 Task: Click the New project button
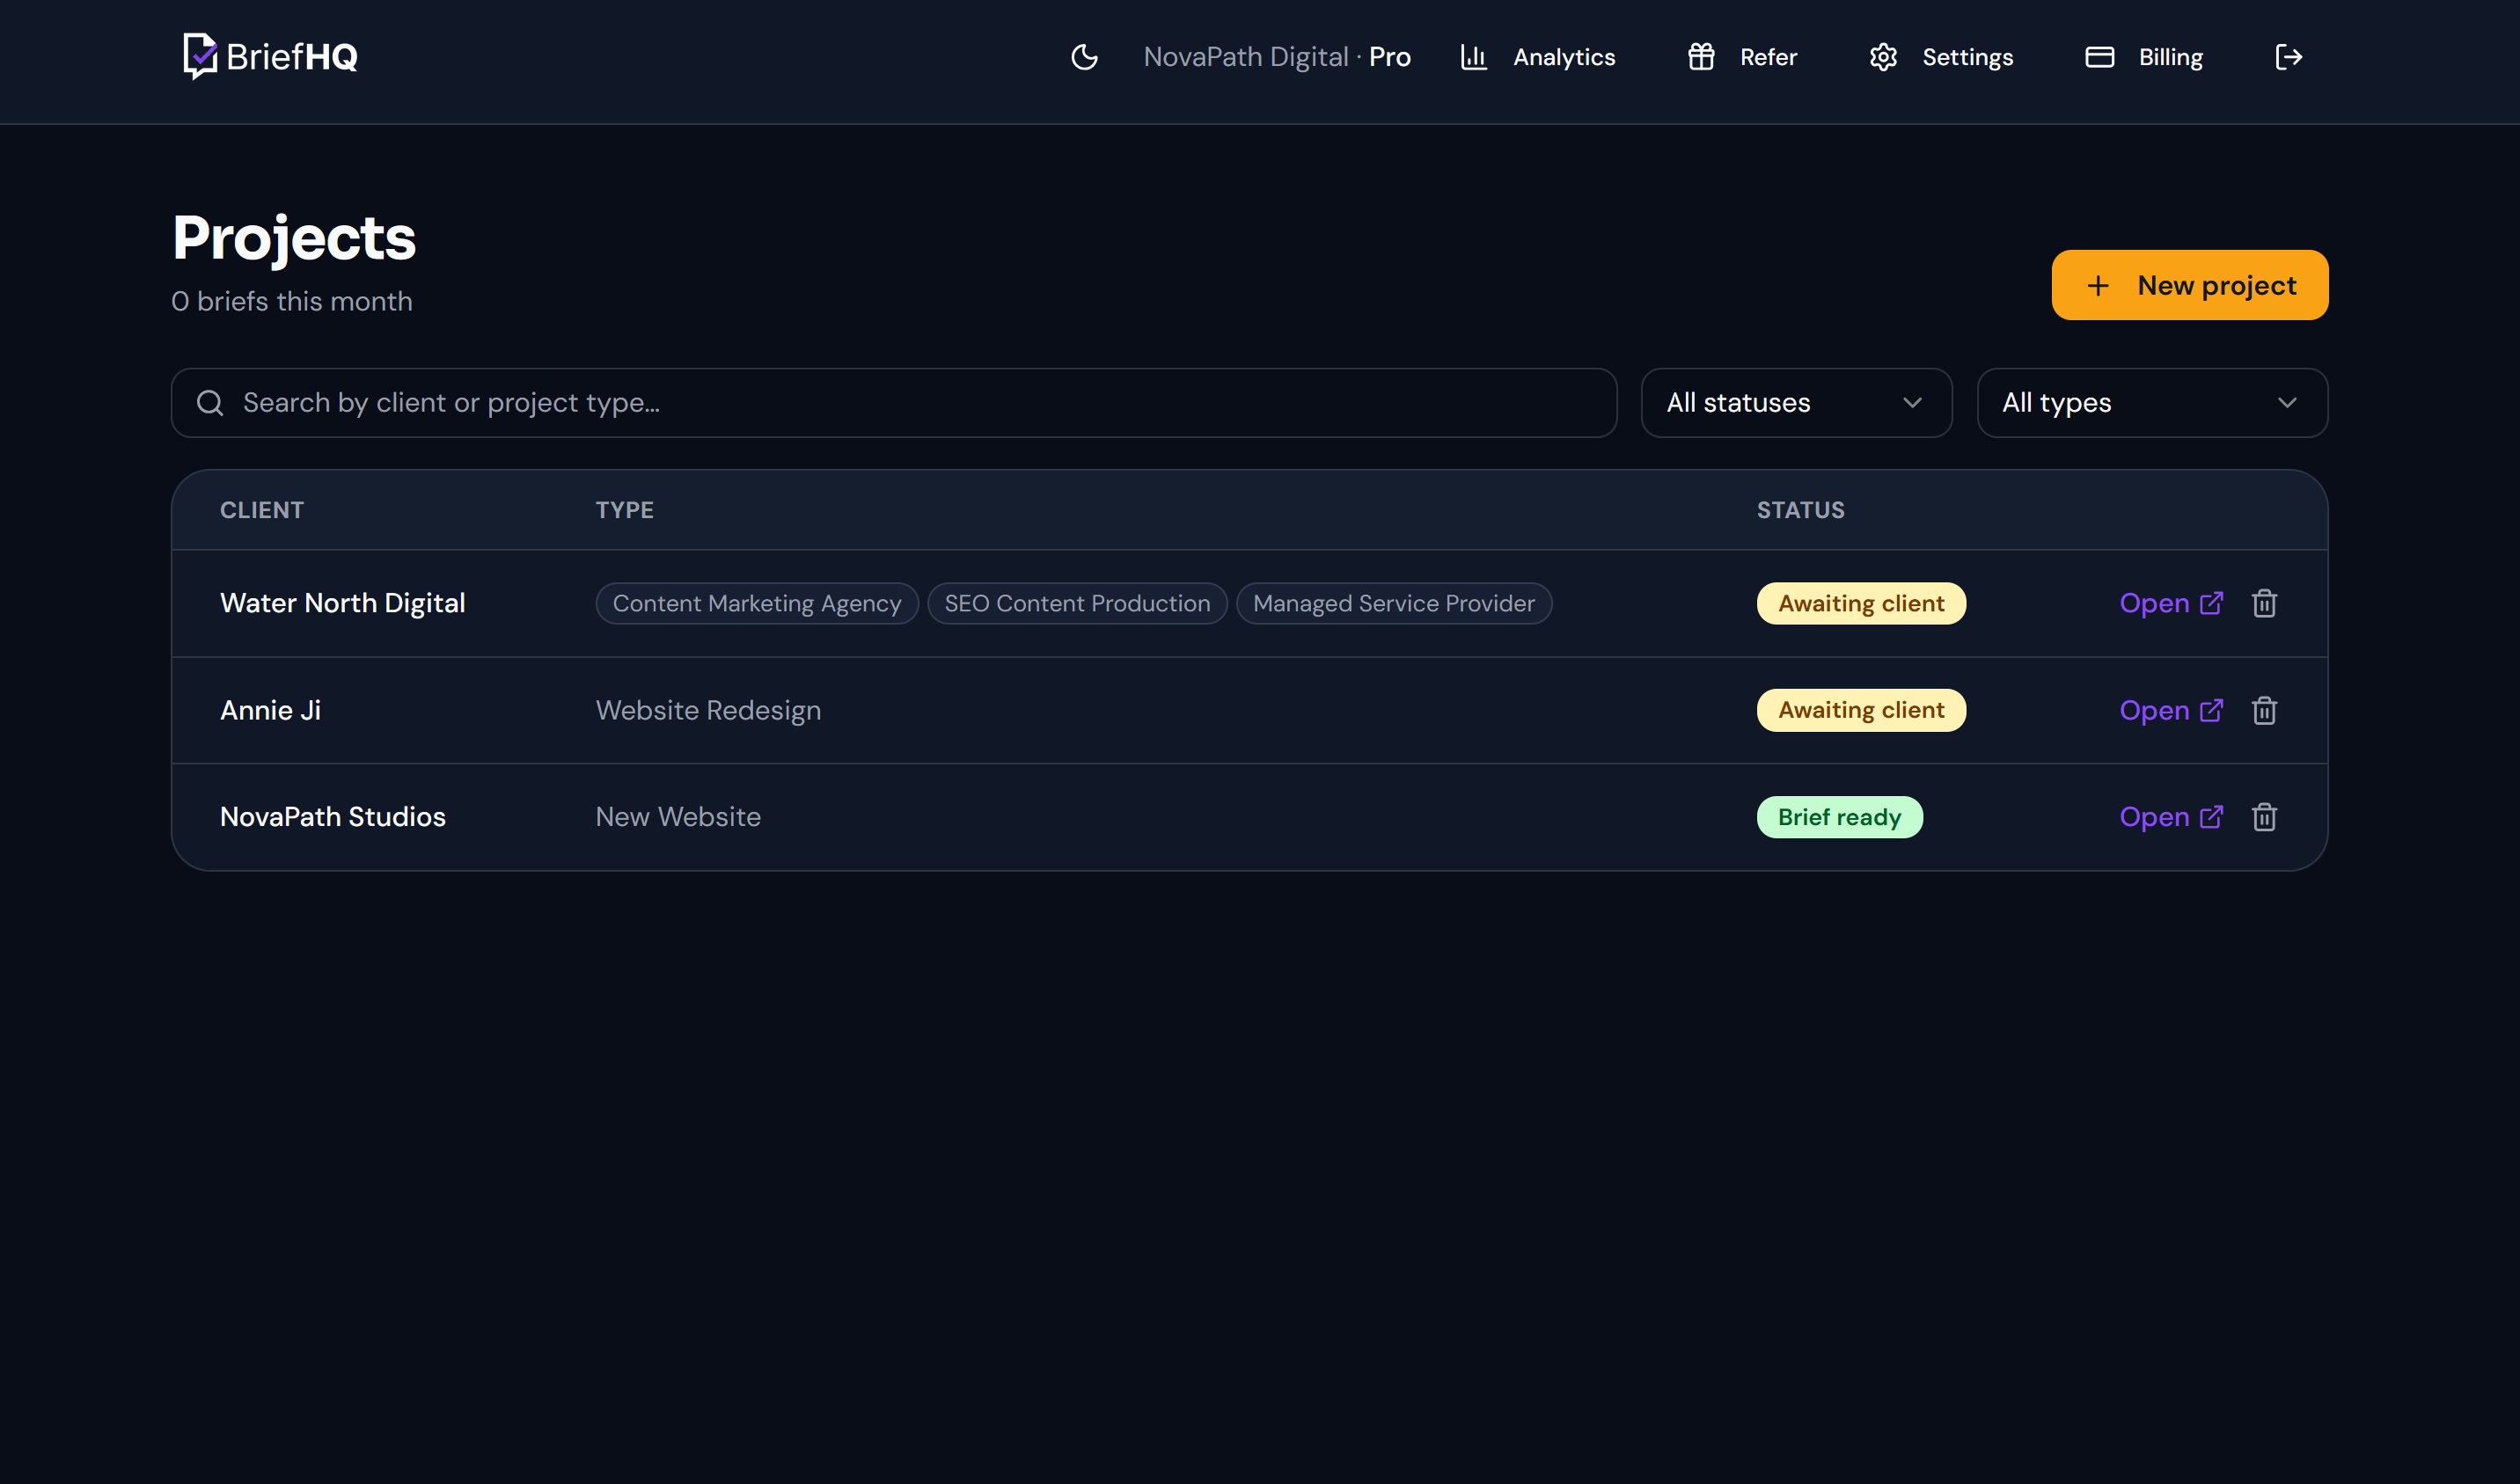[x=2189, y=285]
